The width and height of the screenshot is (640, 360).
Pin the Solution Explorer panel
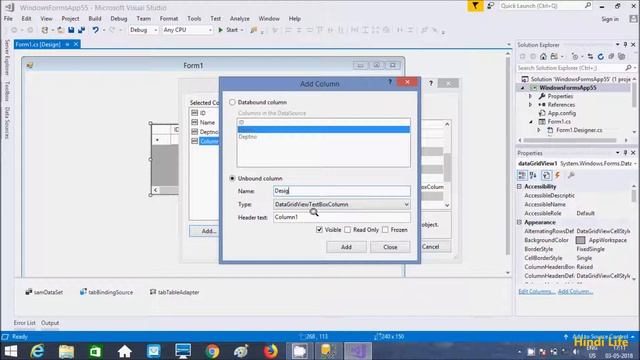tap(625, 44)
